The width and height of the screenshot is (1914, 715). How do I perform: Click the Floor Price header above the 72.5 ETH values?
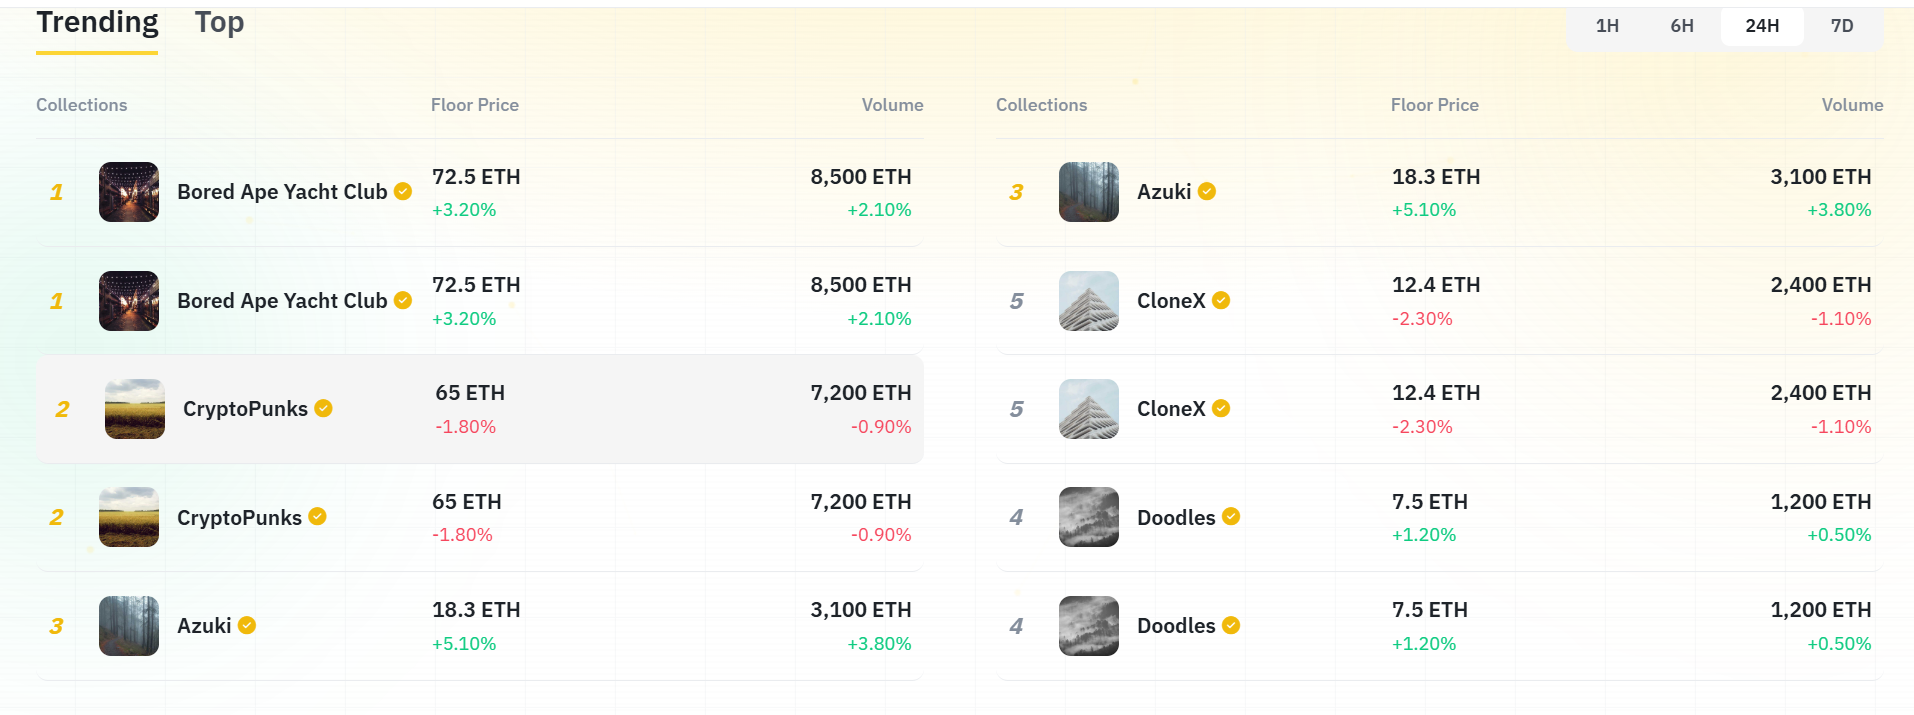[475, 105]
